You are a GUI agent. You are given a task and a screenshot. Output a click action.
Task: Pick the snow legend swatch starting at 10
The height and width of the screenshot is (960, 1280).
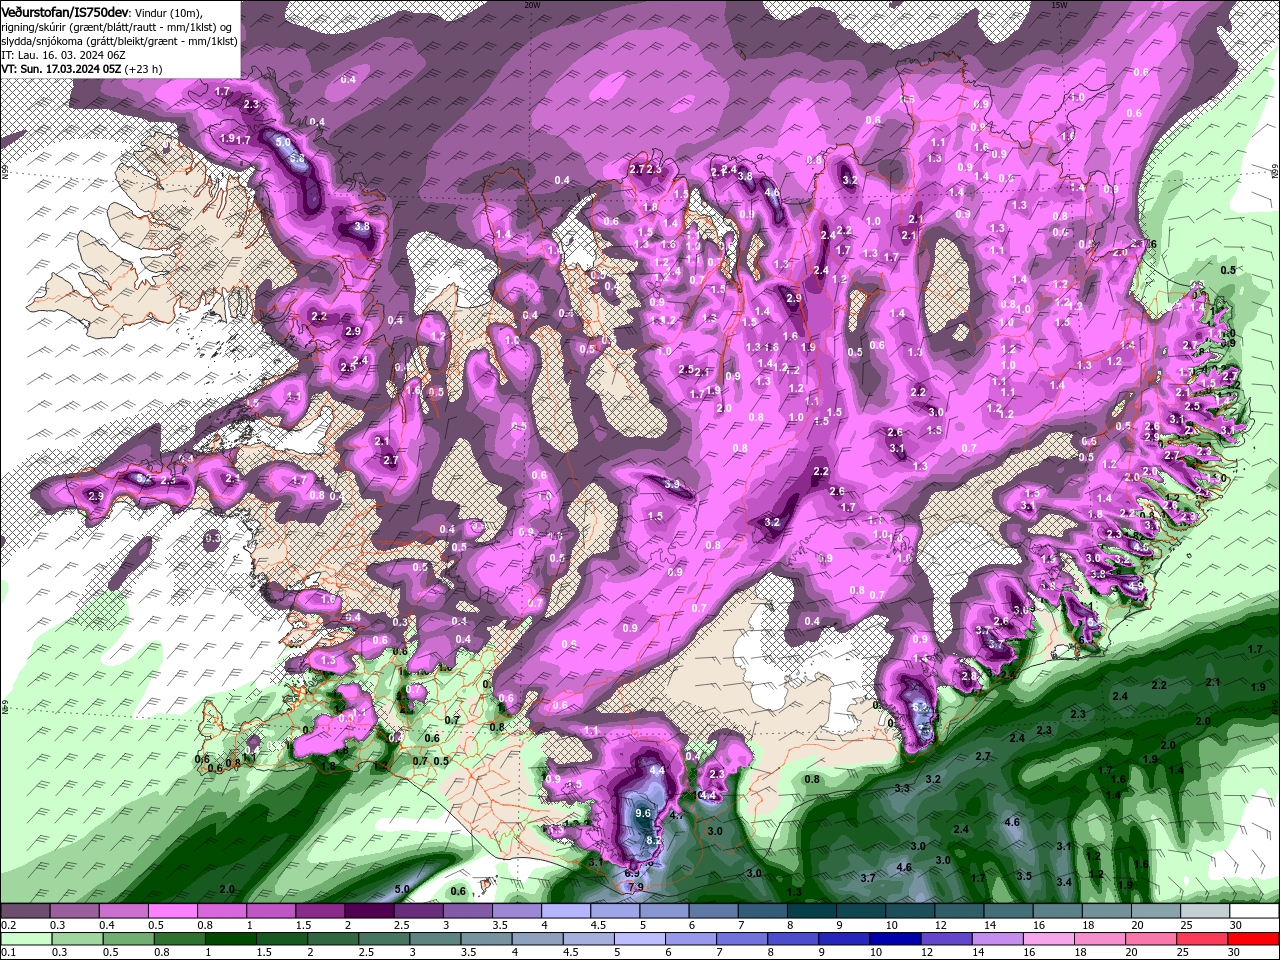pos(908,911)
